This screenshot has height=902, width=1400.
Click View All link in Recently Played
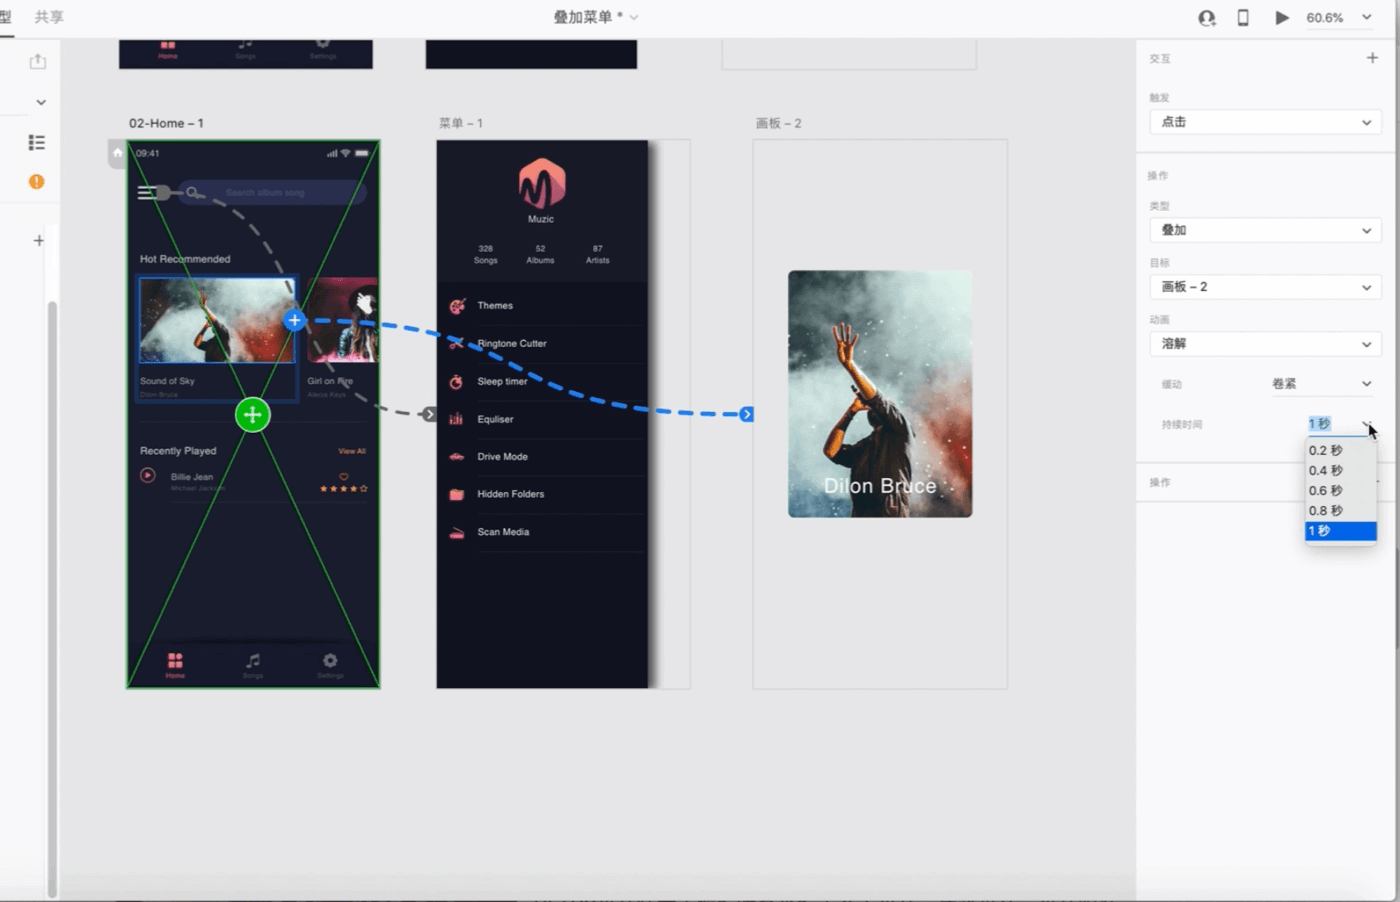[x=352, y=451]
